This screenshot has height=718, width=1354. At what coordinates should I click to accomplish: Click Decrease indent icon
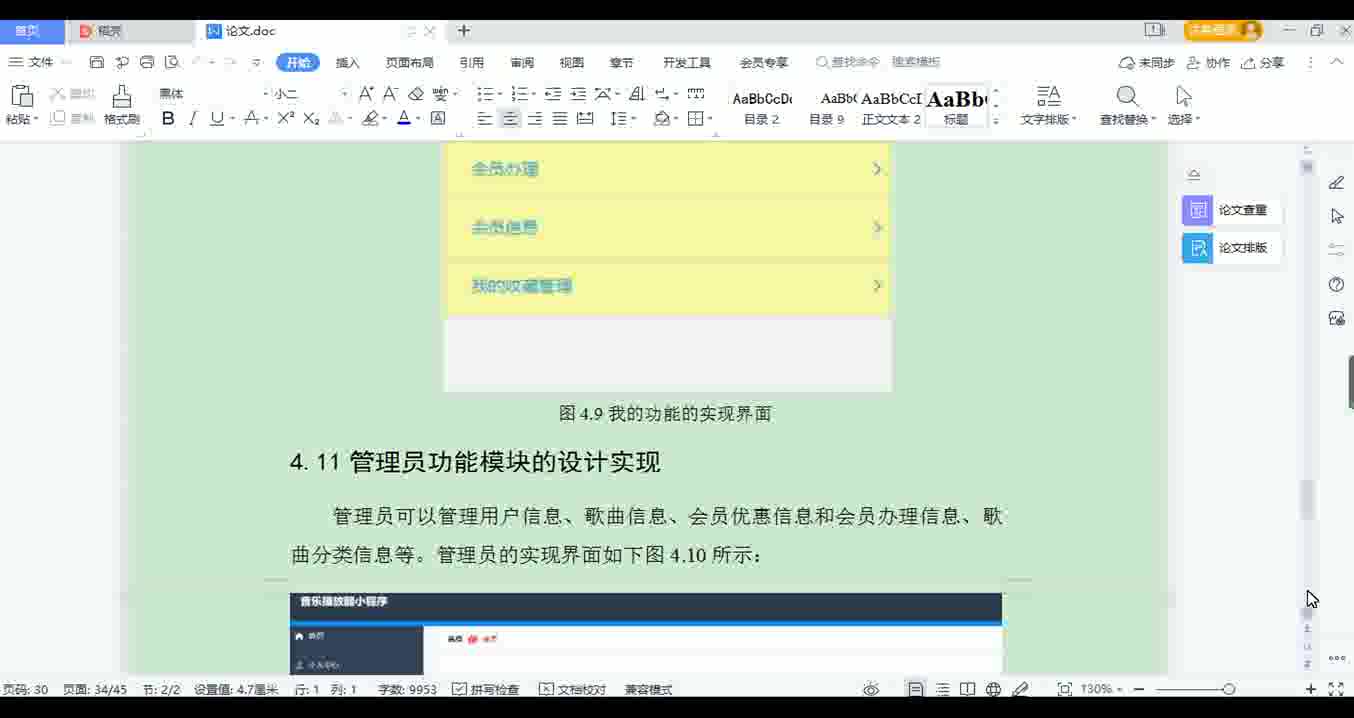(553, 94)
